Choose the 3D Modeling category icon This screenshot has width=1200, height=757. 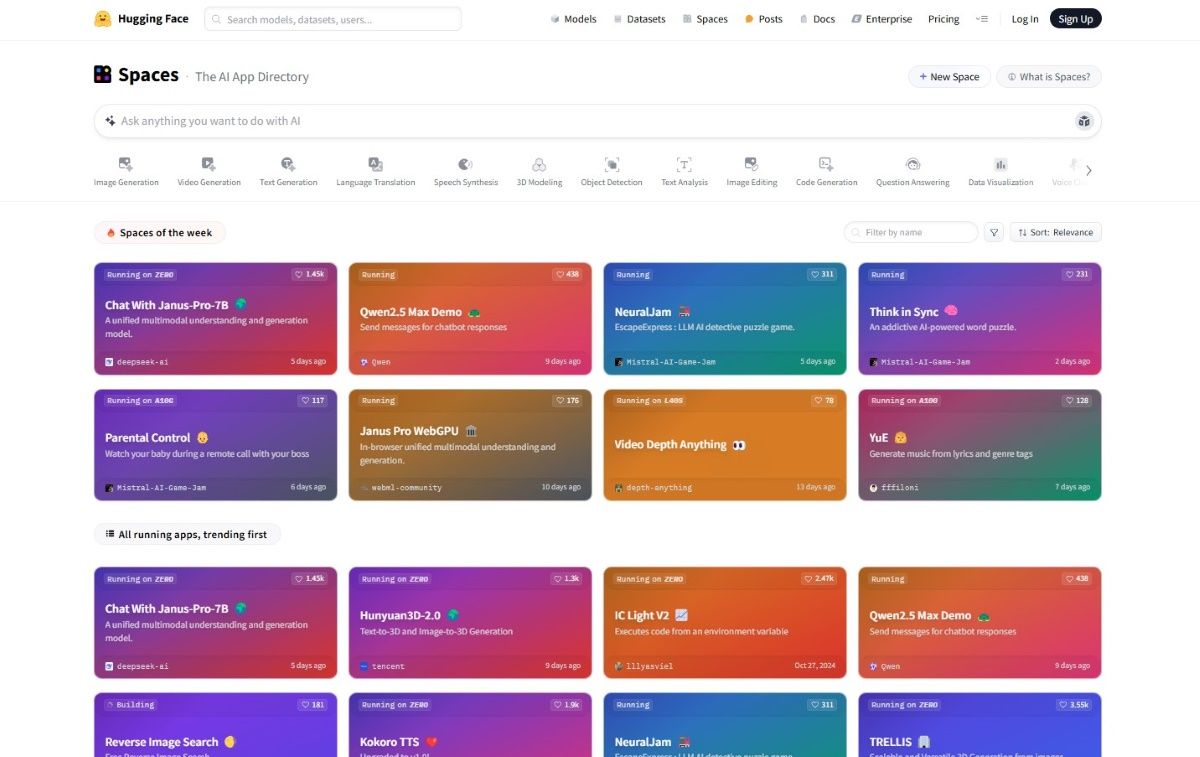[x=539, y=164]
